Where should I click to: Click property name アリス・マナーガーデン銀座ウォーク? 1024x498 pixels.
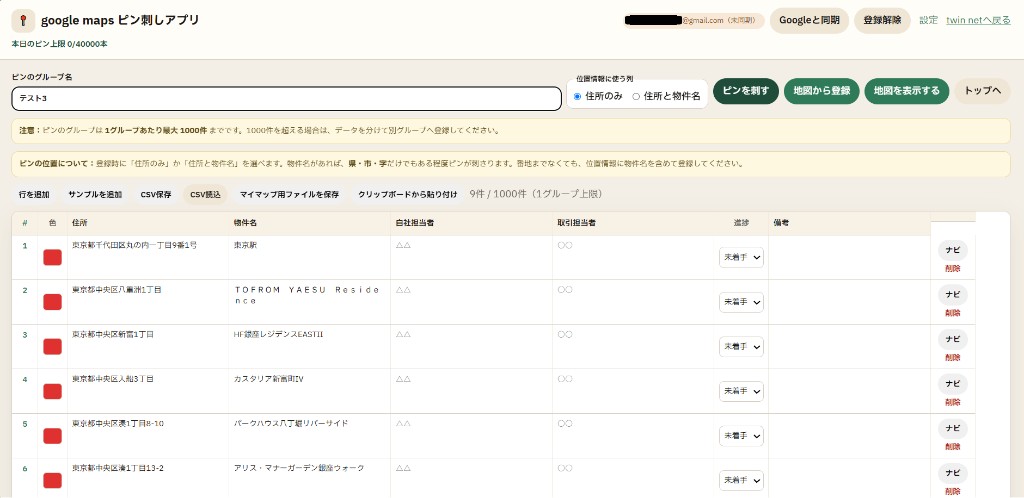click(x=298, y=468)
